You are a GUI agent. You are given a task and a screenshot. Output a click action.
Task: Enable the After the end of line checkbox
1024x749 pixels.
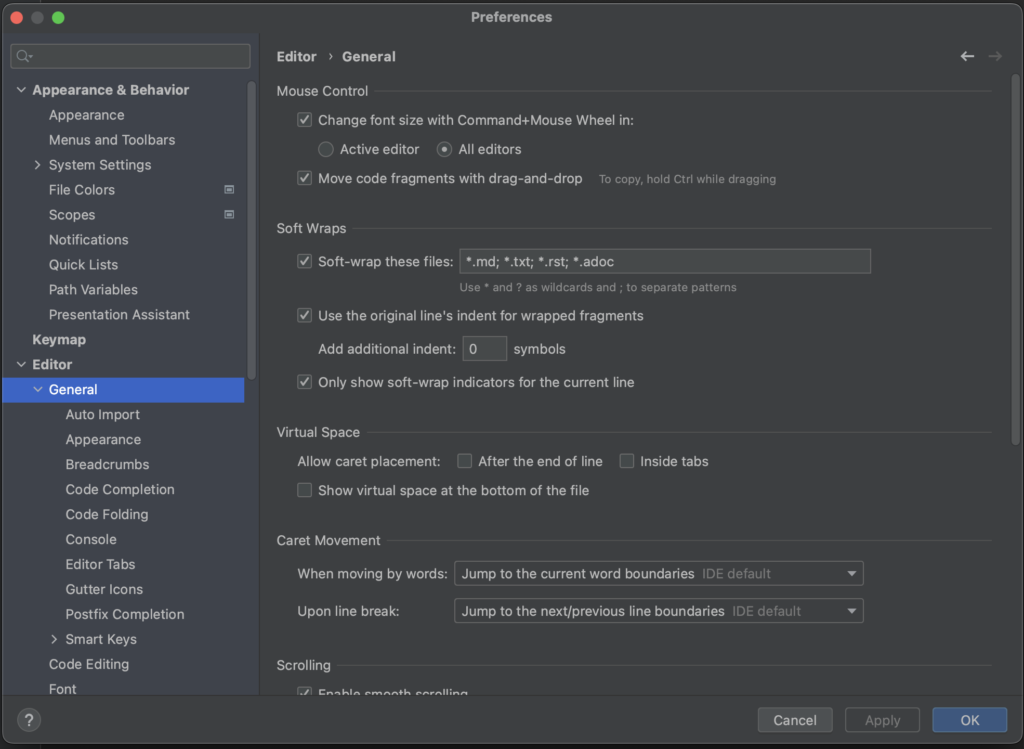point(464,461)
